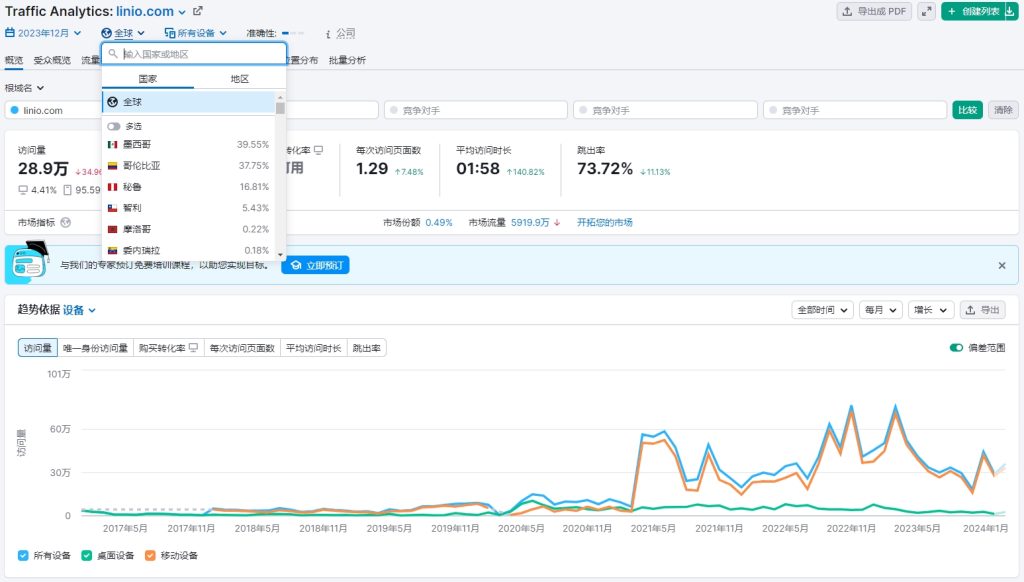Click the country list scroll-down arrow
This screenshot has width=1024, height=582.
pos(280,255)
